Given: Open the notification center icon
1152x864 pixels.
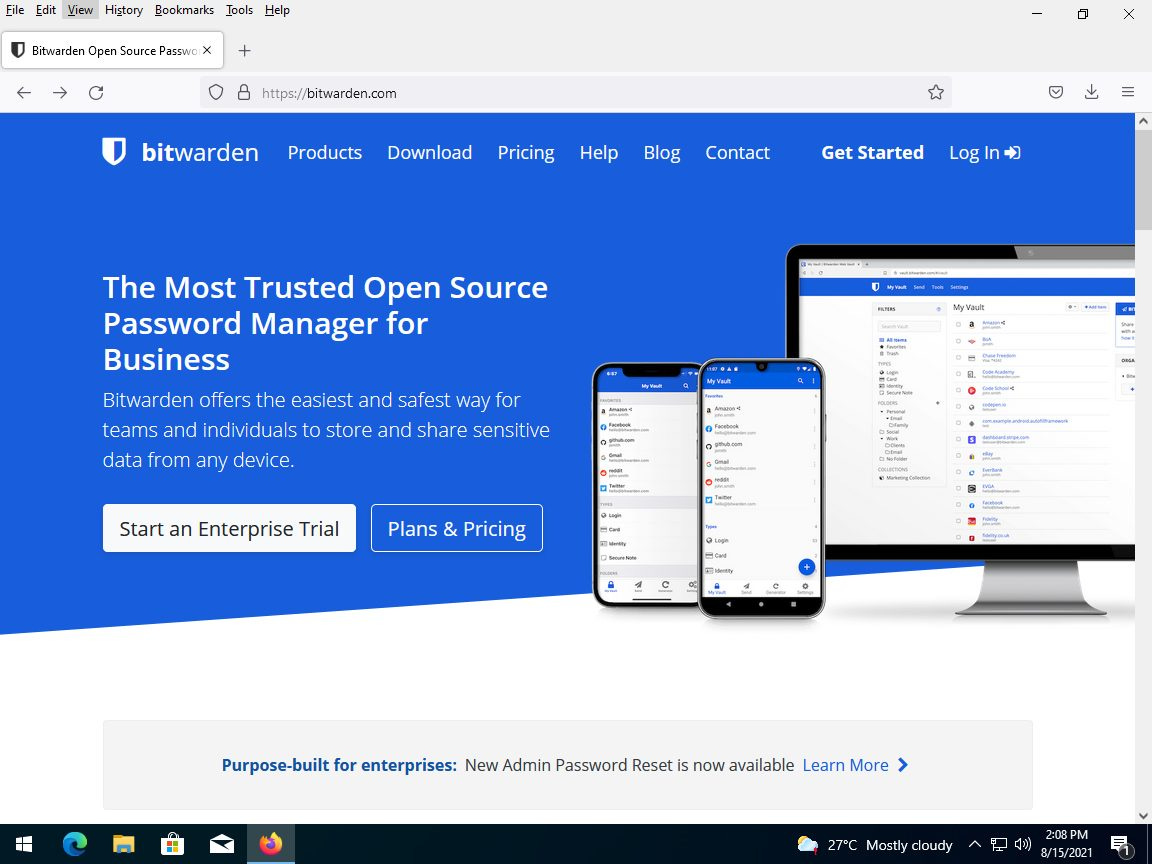Looking at the screenshot, I should tap(1120, 845).
